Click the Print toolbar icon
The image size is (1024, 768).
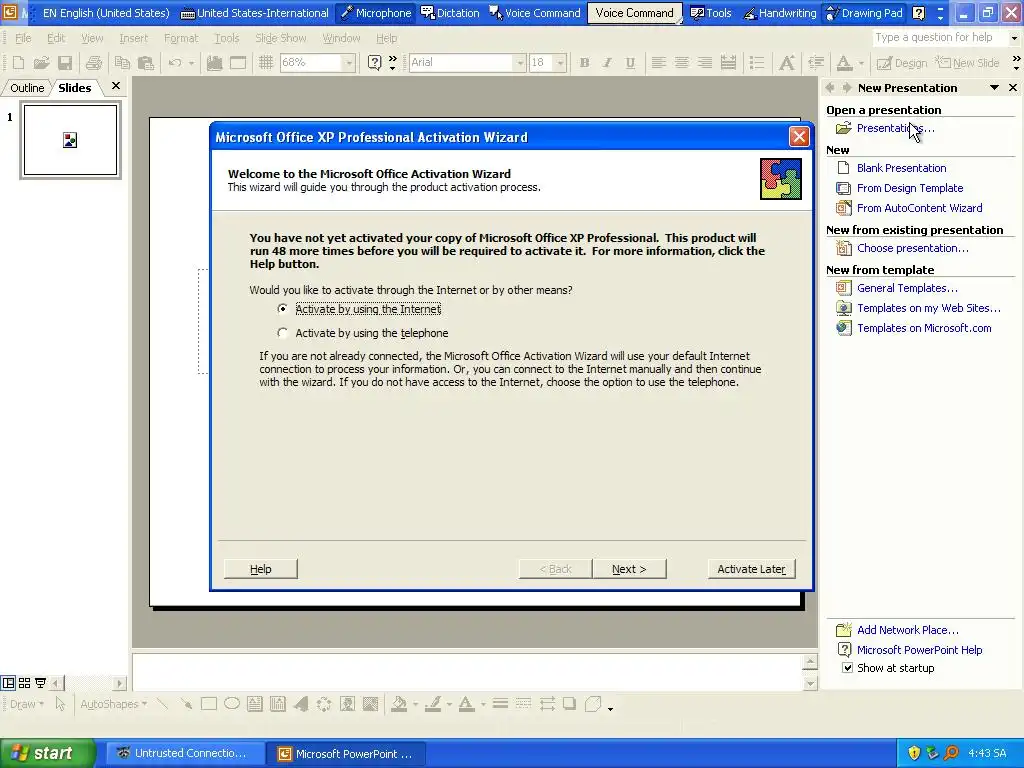click(94, 63)
